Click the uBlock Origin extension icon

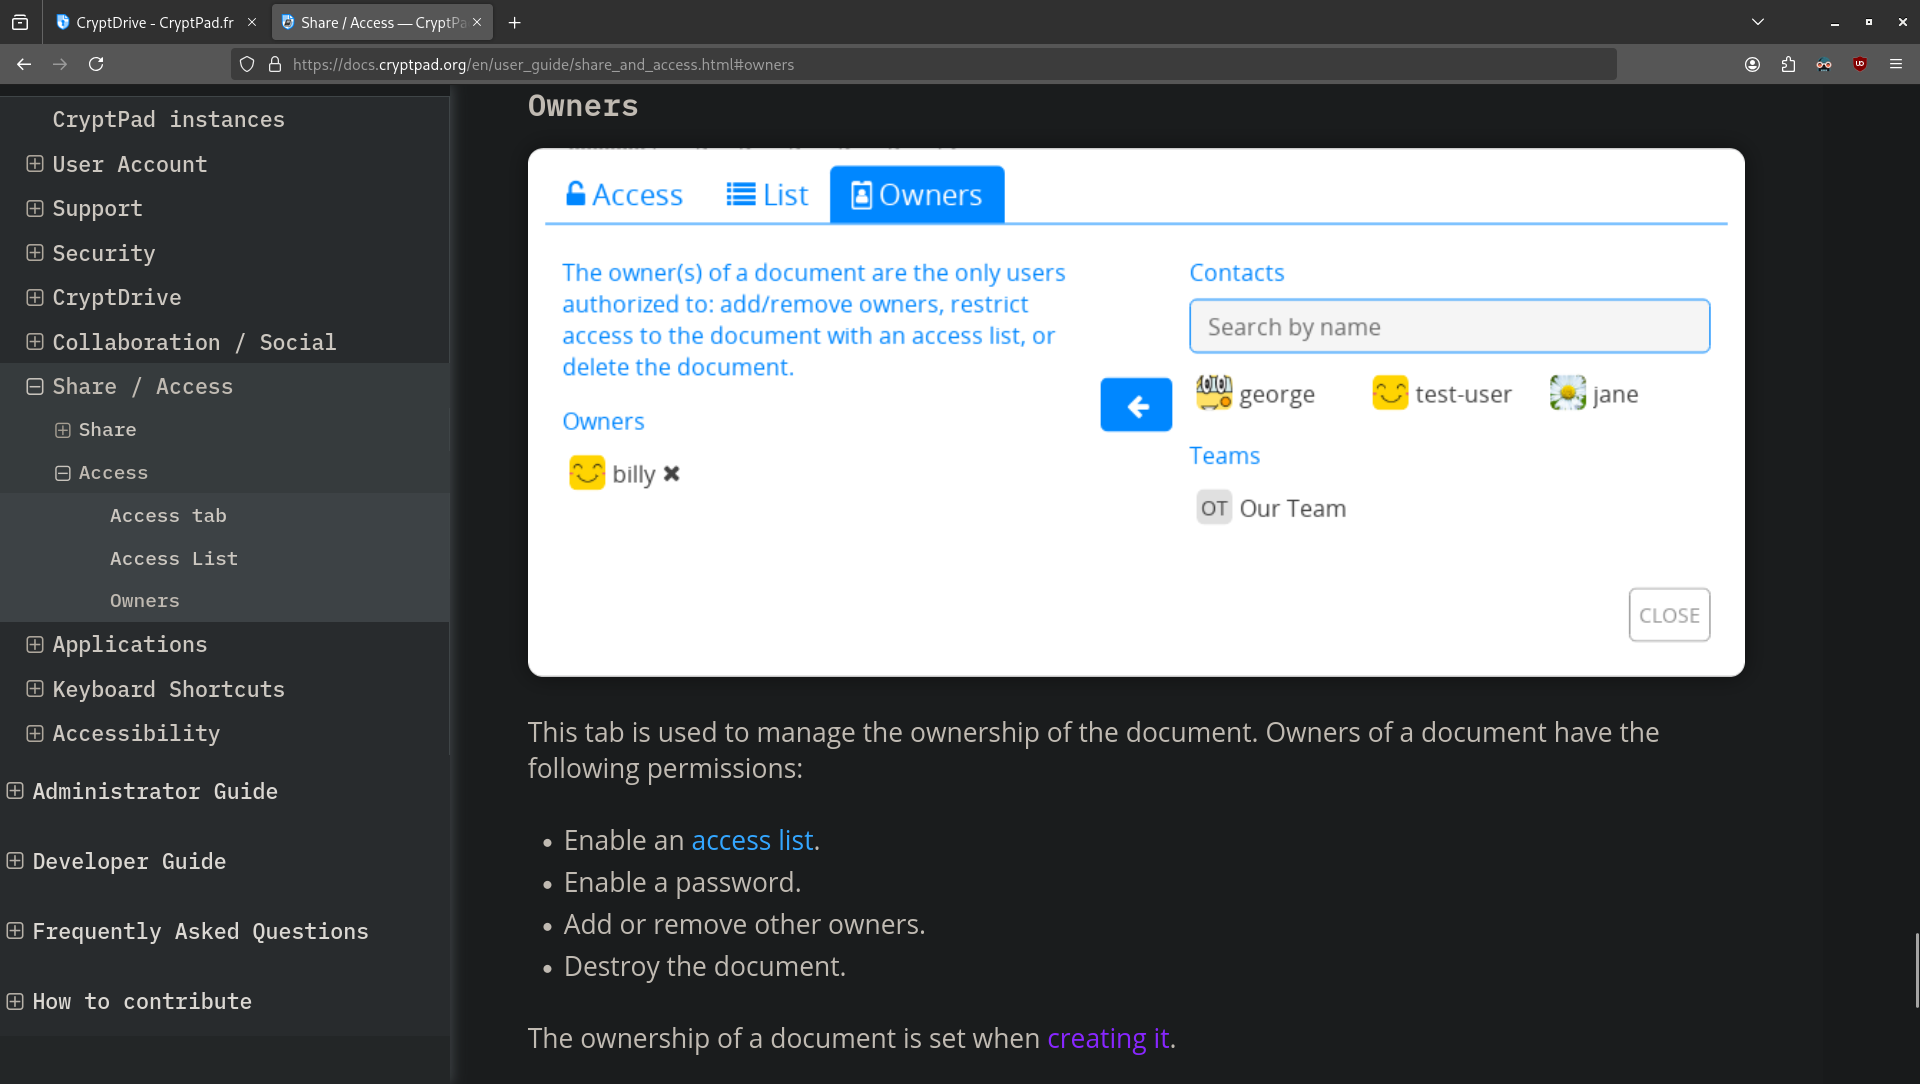[x=1860, y=64]
